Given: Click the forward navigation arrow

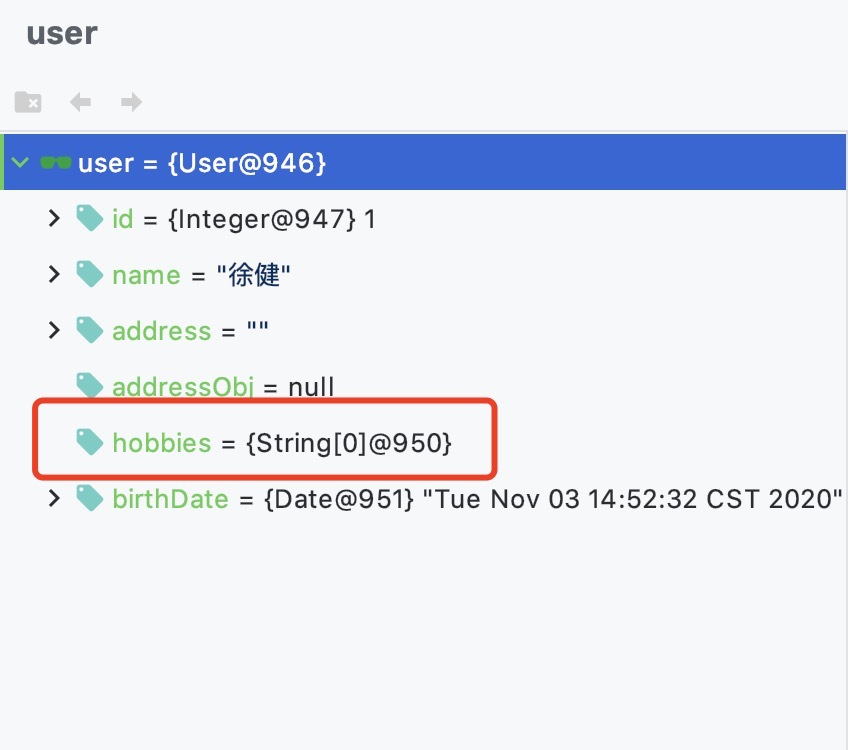Looking at the screenshot, I should point(131,101).
